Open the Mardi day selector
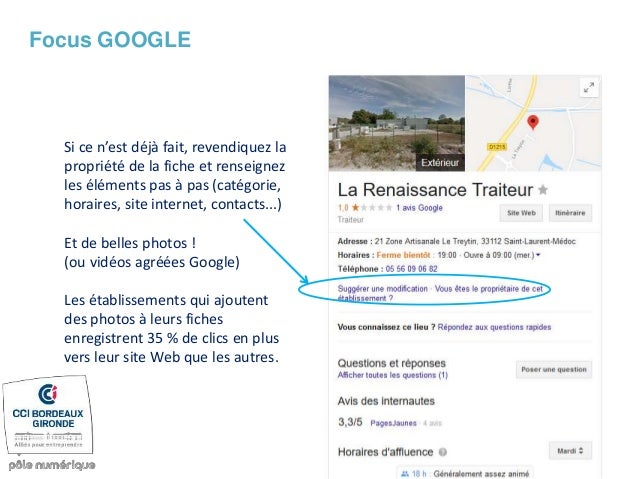 [x=570, y=451]
